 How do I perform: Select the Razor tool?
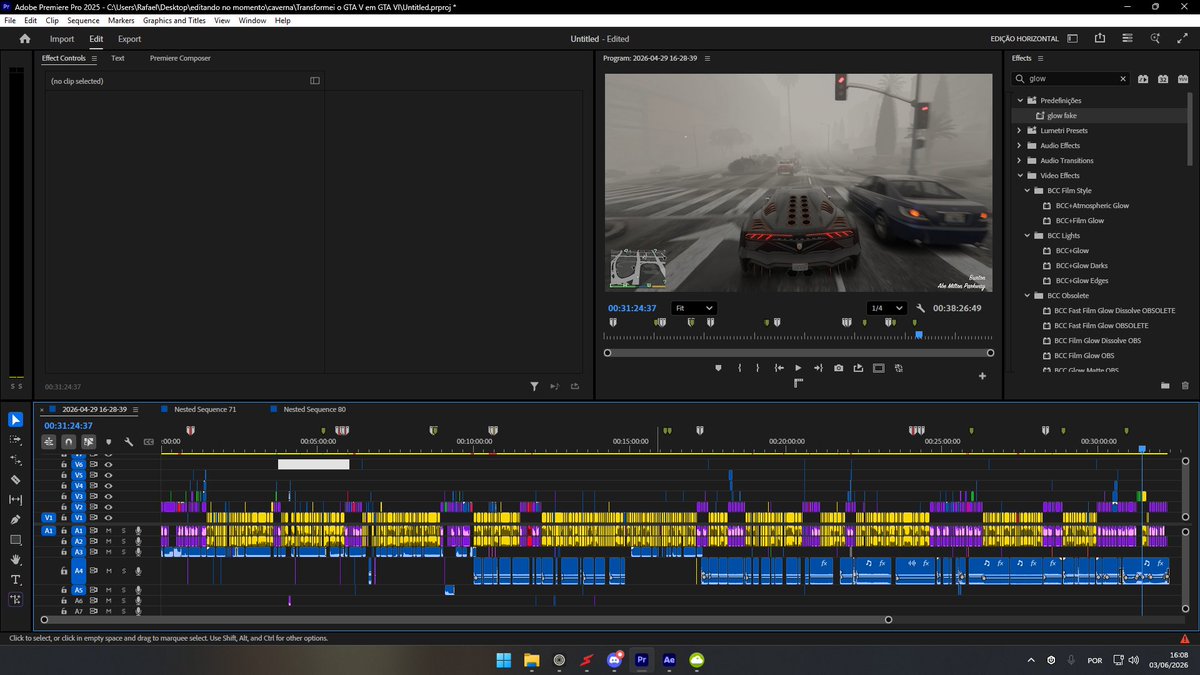click(16, 479)
